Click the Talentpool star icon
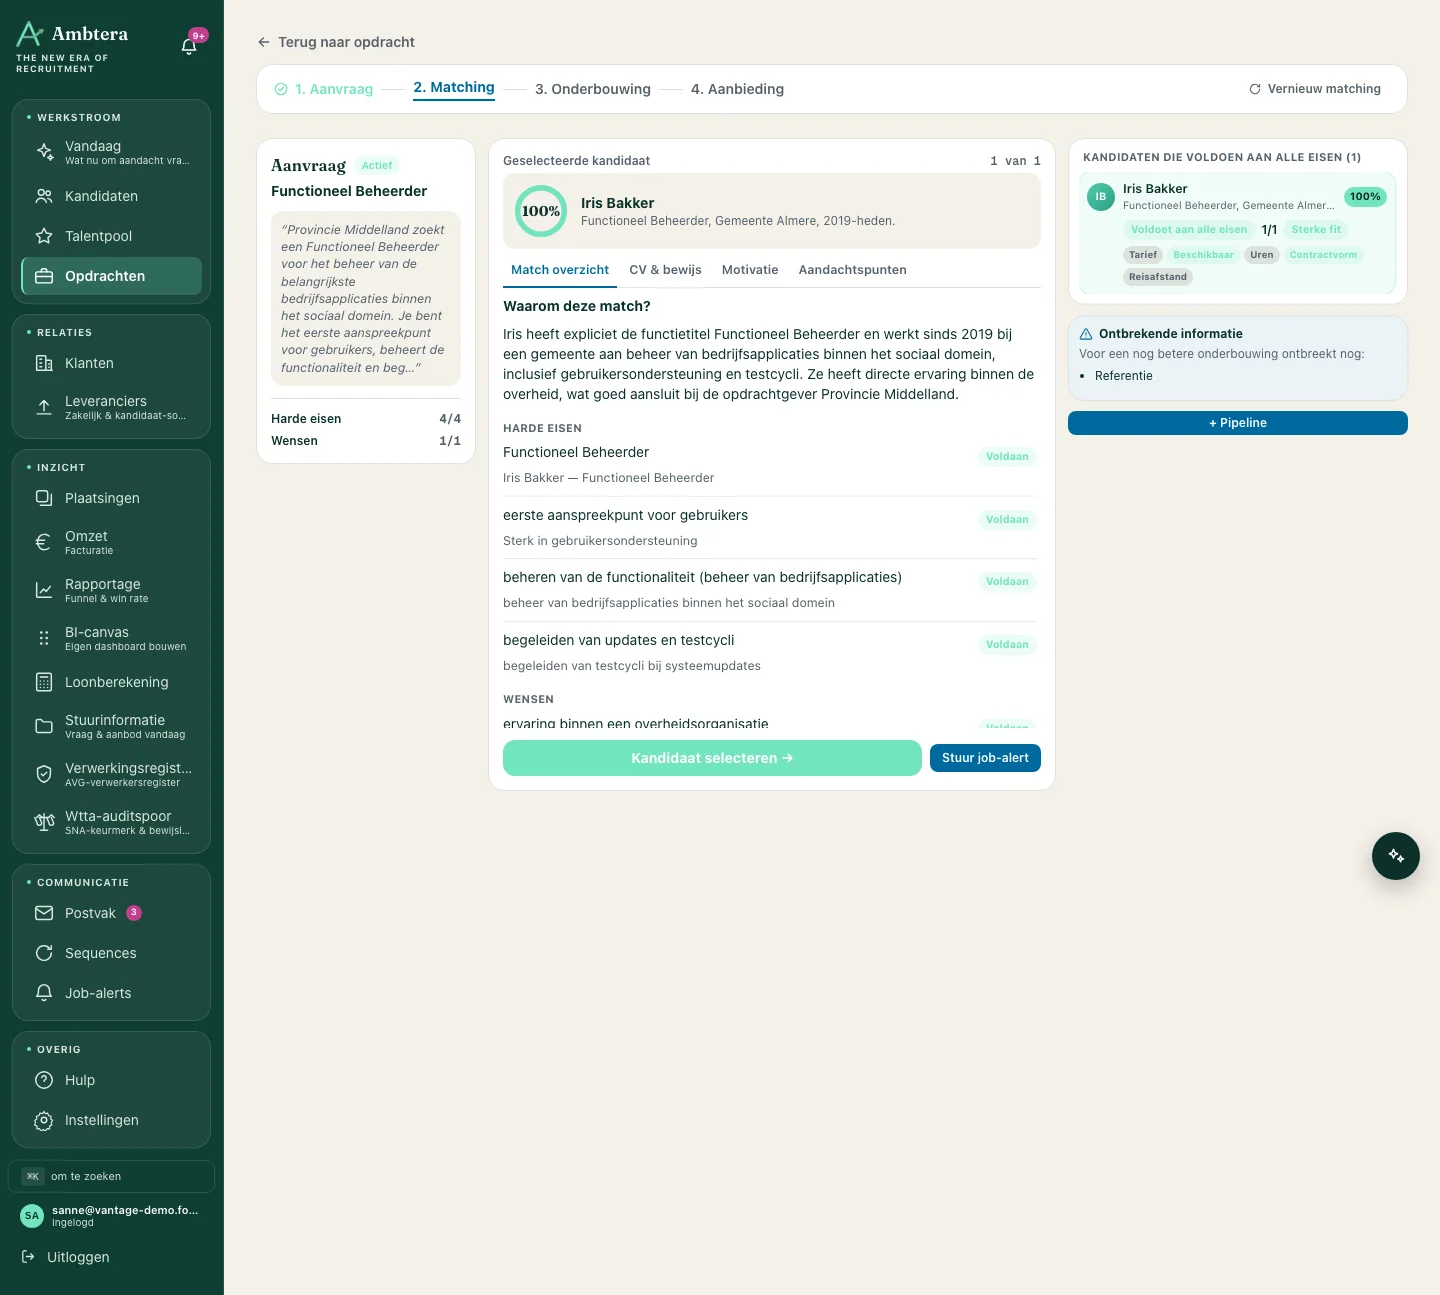 [x=44, y=236]
